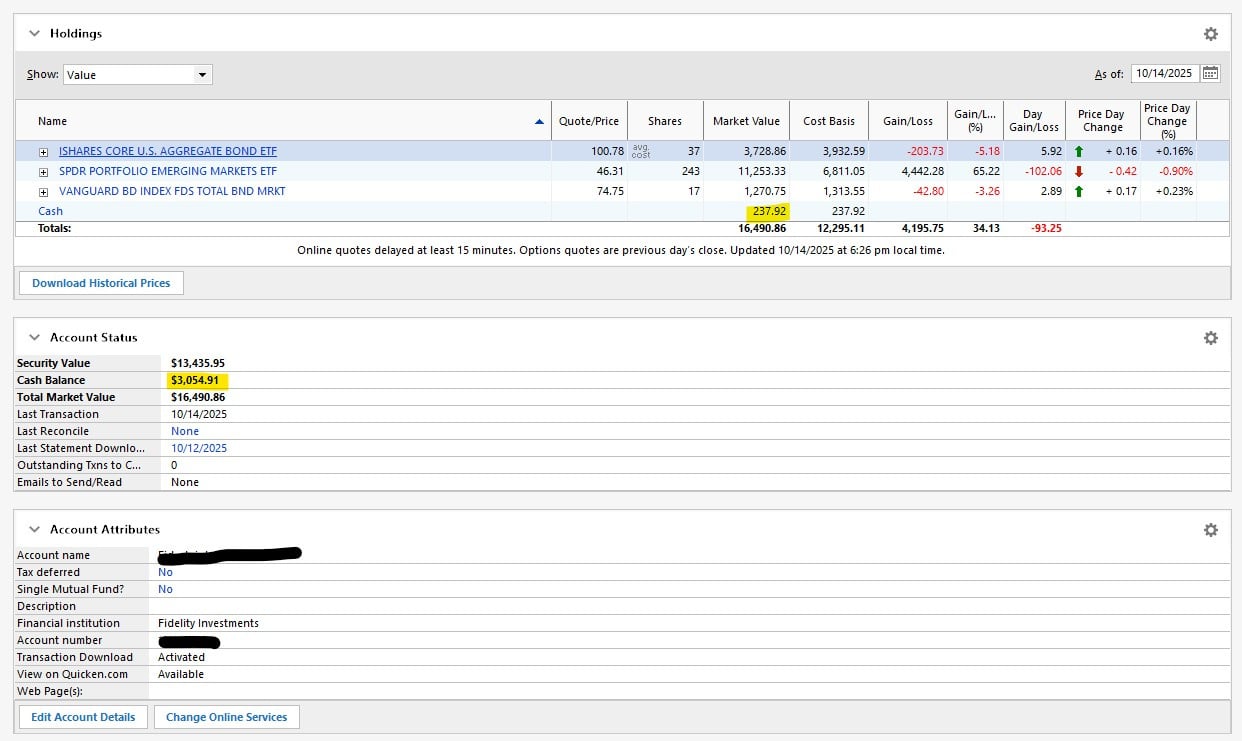Click the As of date field
The image size is (1242, 741).
tap(1165, 73)
